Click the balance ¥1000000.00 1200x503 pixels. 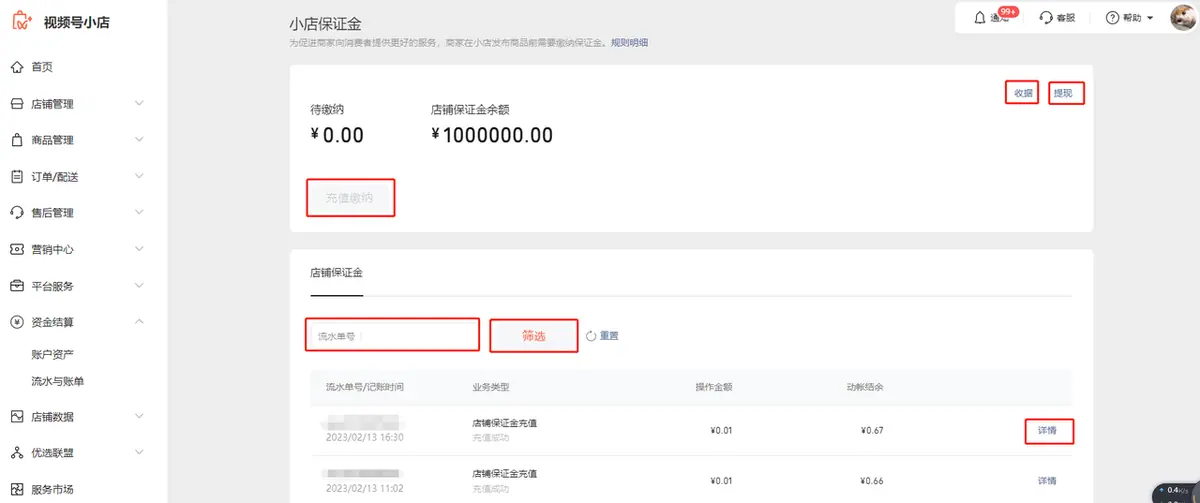coord(492,135)
